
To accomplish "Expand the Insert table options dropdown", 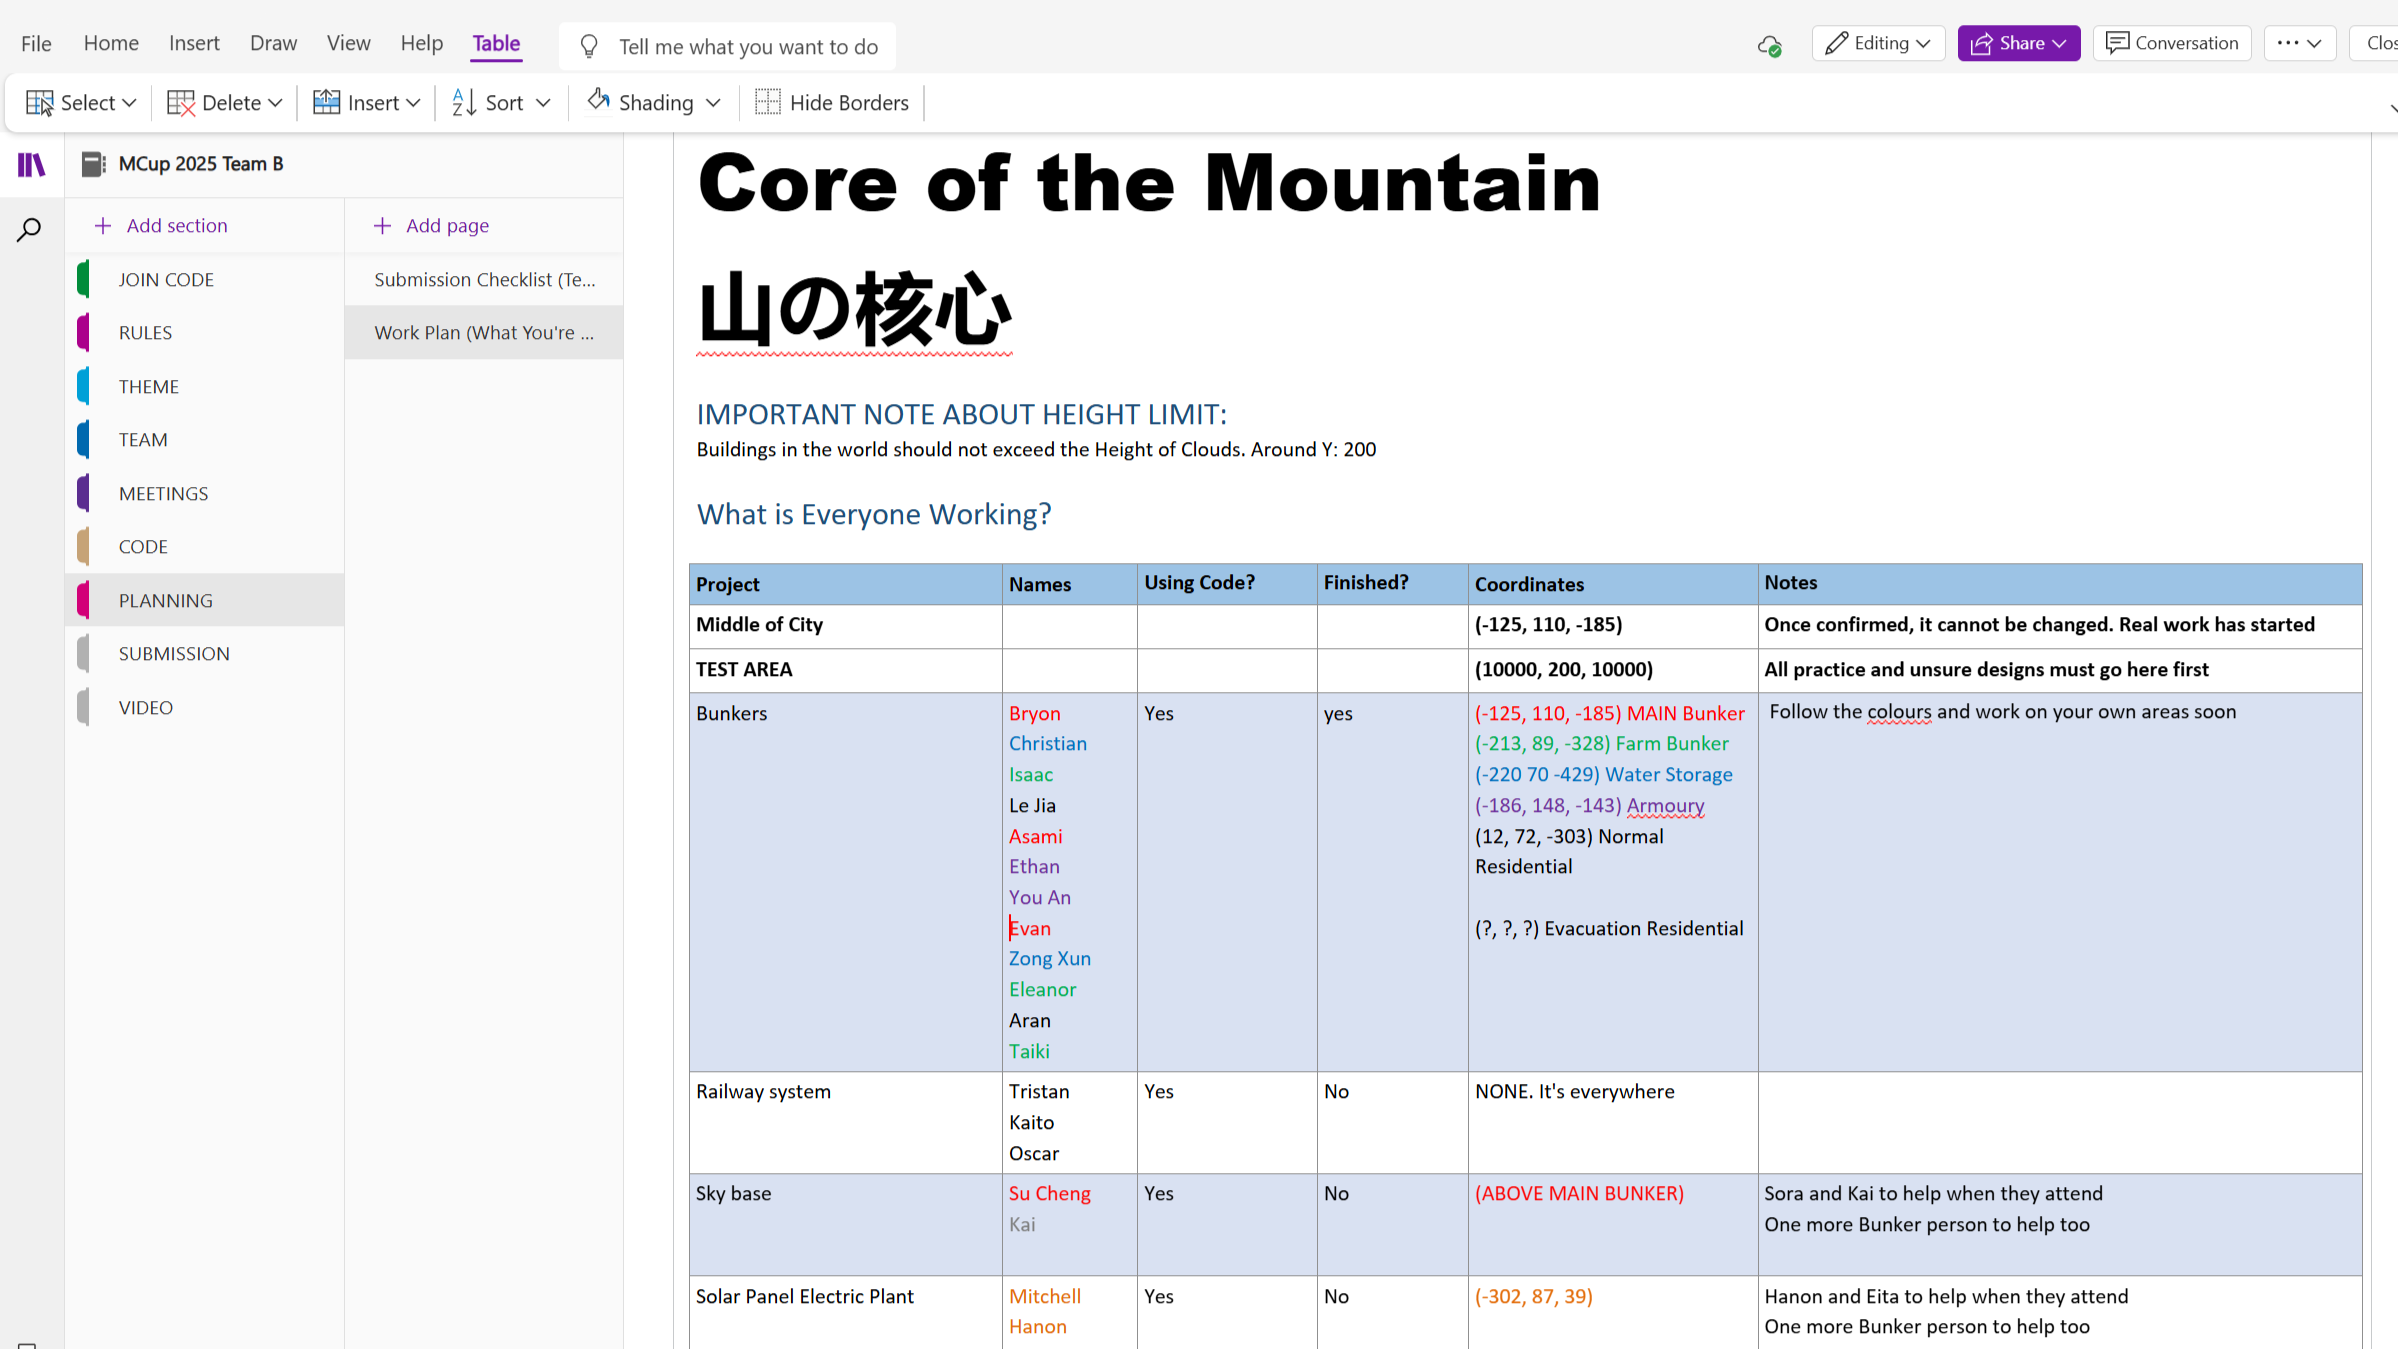I will pyautogui.click(x=413, y=102).
